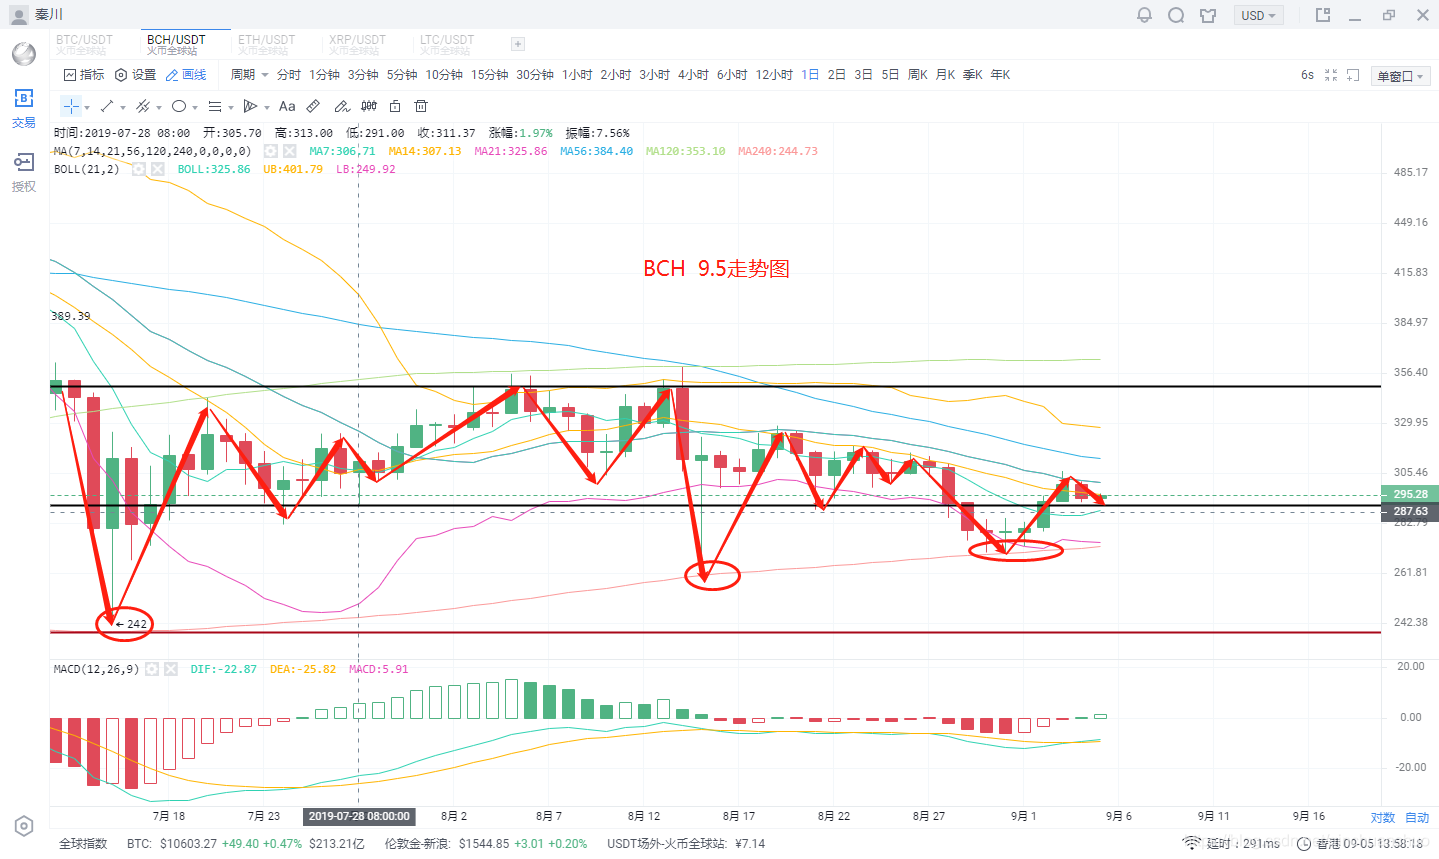Screen dimensions: 1439x859
Task: Open the USD currency dropdown
Action: click(x=1258, y=15)
